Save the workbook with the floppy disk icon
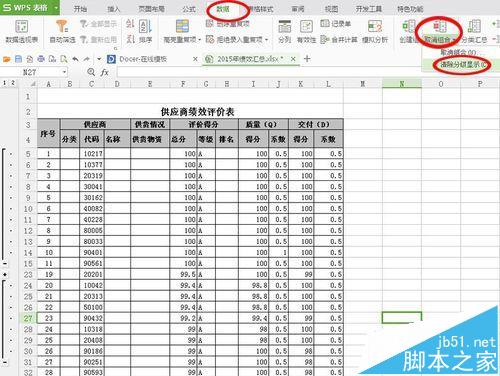The image size is (500, 376). coord(19,59)
